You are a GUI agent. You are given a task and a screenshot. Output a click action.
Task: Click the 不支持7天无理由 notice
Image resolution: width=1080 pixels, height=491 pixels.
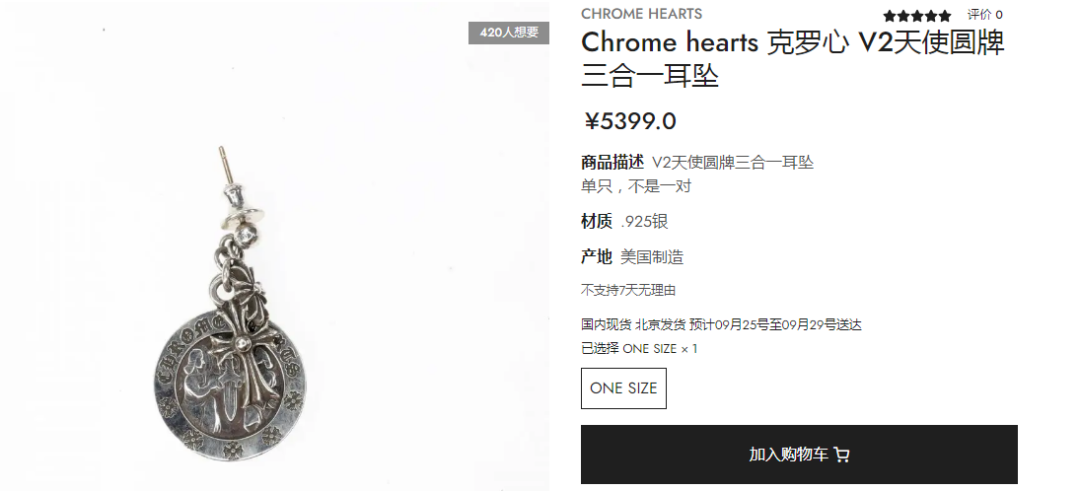628,291
